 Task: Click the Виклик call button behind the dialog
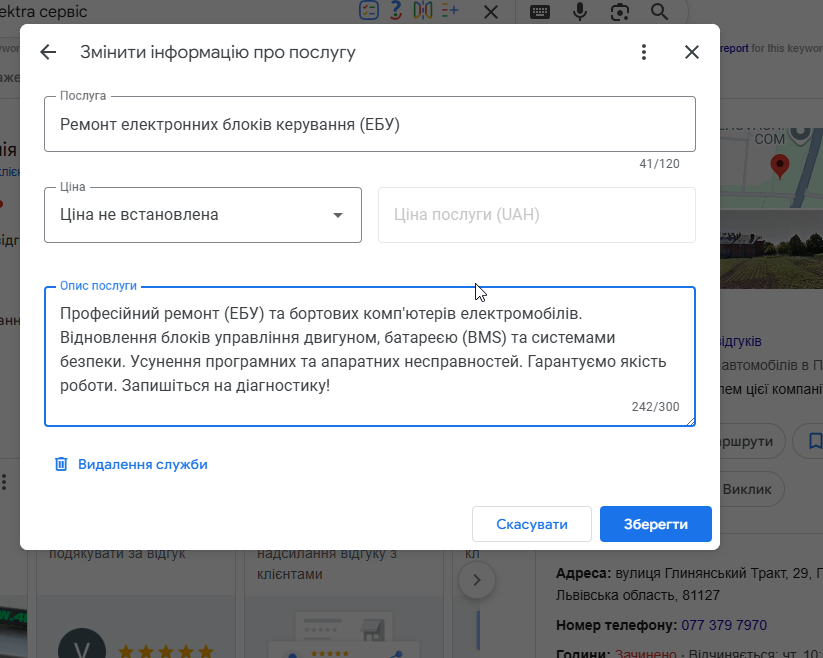[x=751, y=489]
